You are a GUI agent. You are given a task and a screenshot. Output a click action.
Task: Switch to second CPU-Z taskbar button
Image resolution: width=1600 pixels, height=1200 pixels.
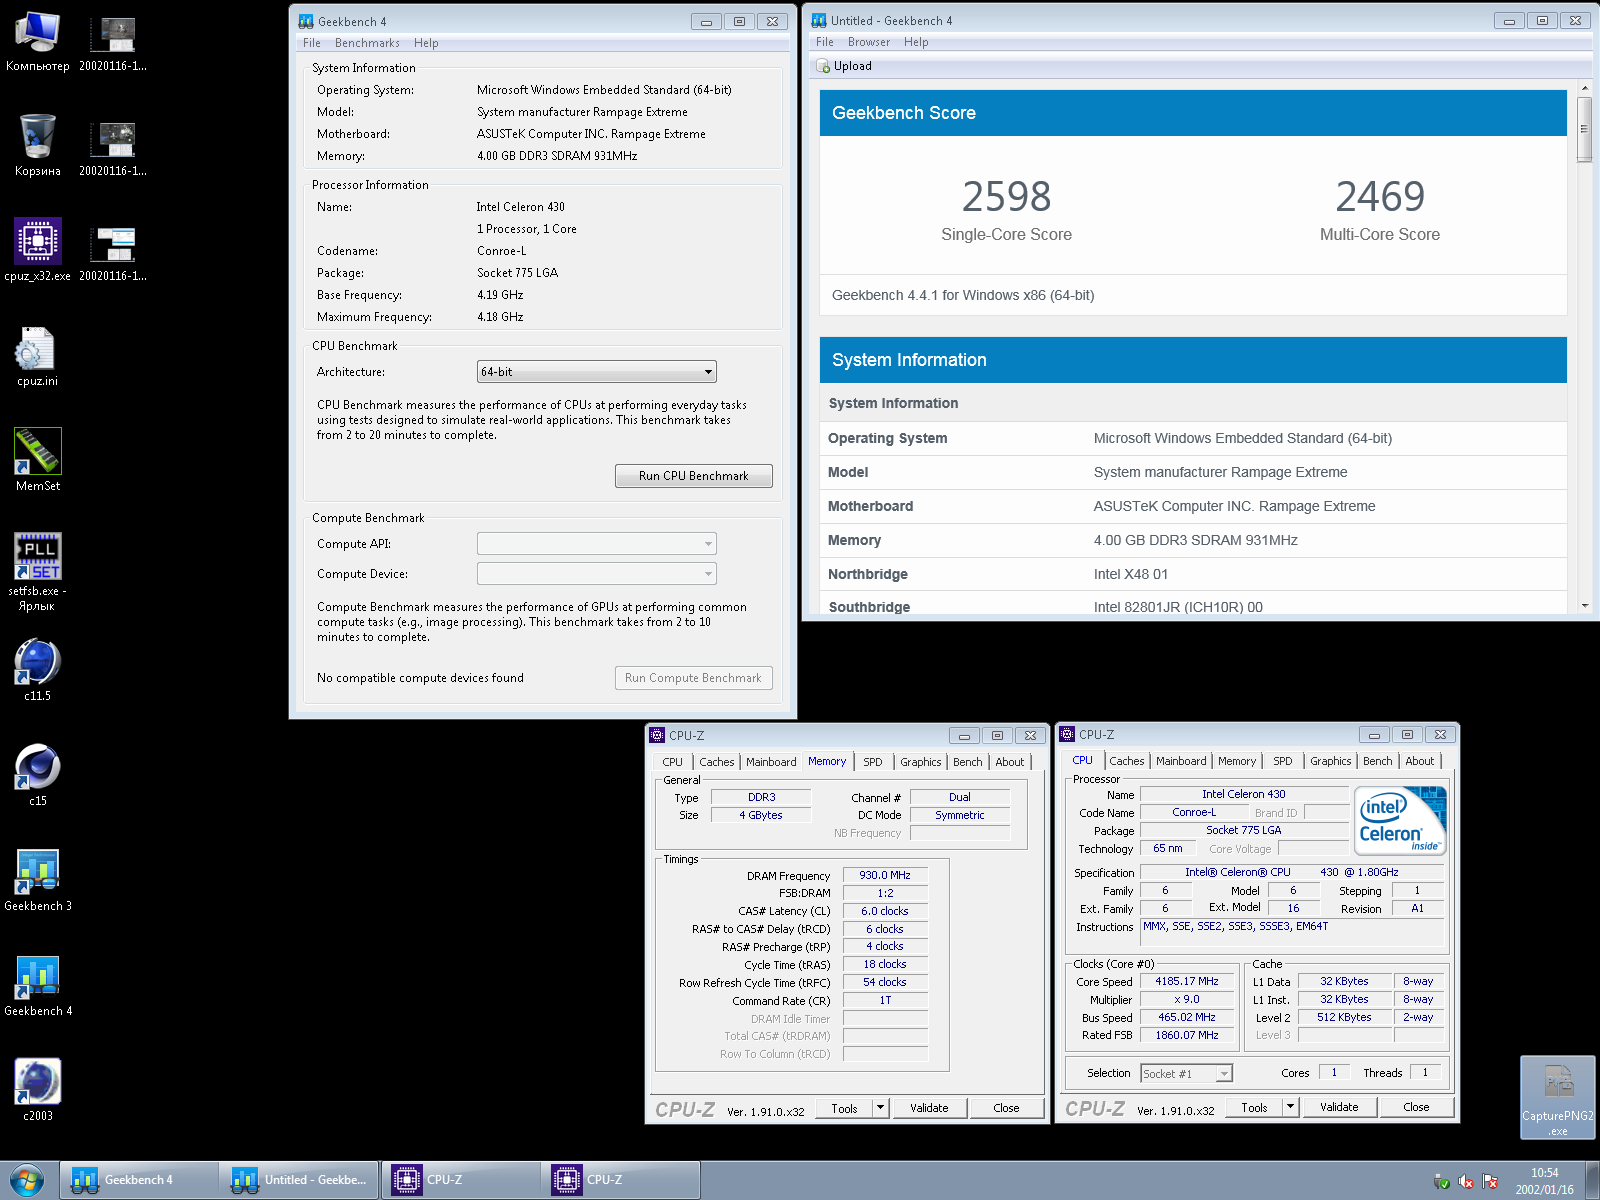pos(620,1180)
